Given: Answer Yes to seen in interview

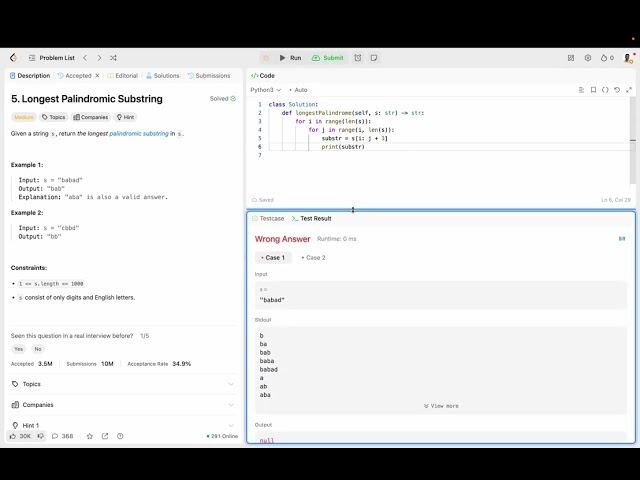Looking at the screenshot, I should click(x=18, y=349).
